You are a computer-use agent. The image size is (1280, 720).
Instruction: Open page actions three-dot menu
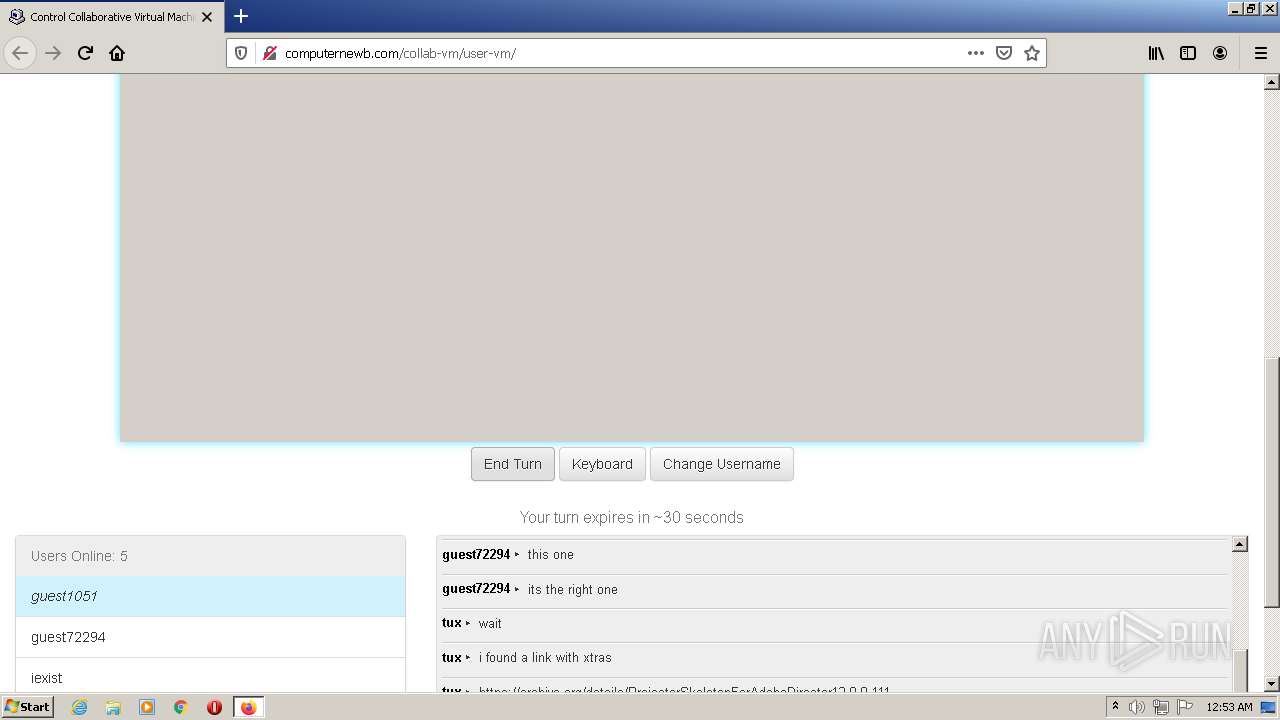pos(976,53)
